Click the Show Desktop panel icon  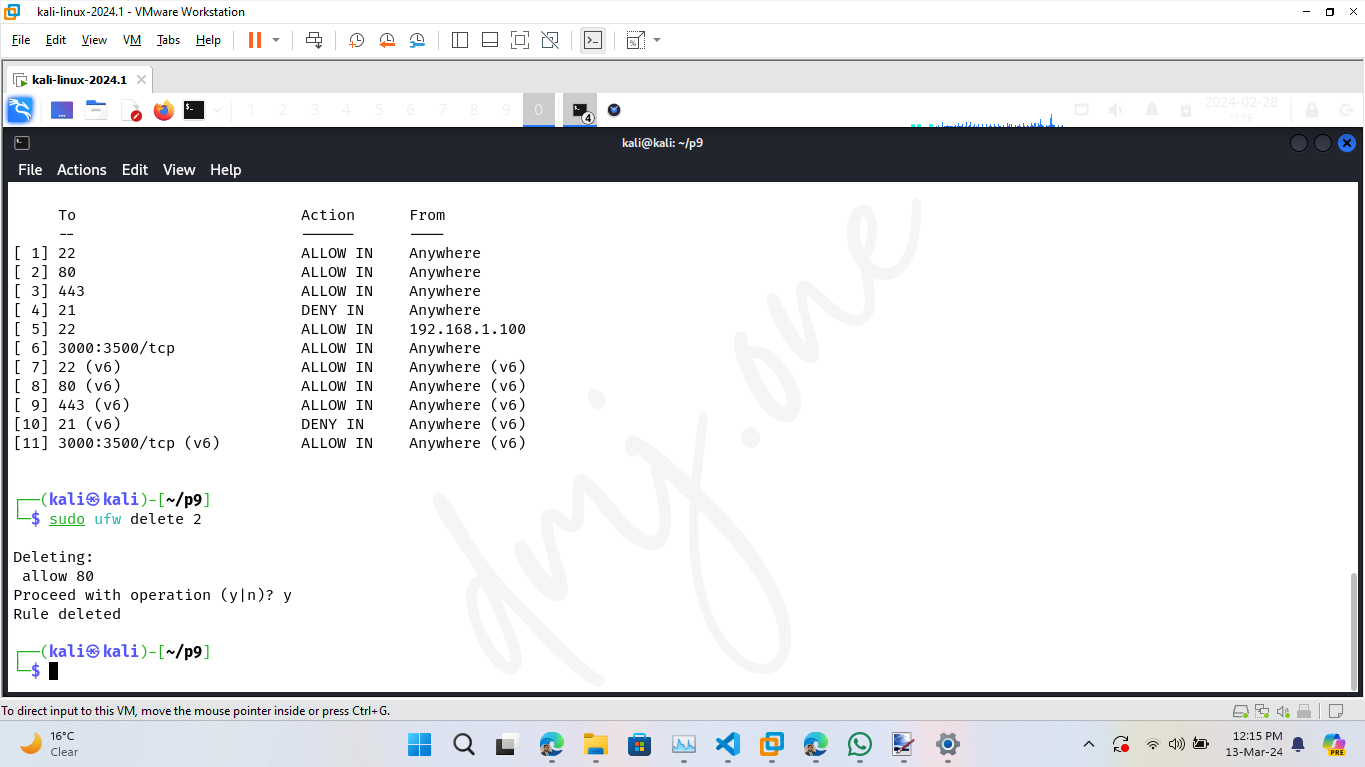(62, 110)
